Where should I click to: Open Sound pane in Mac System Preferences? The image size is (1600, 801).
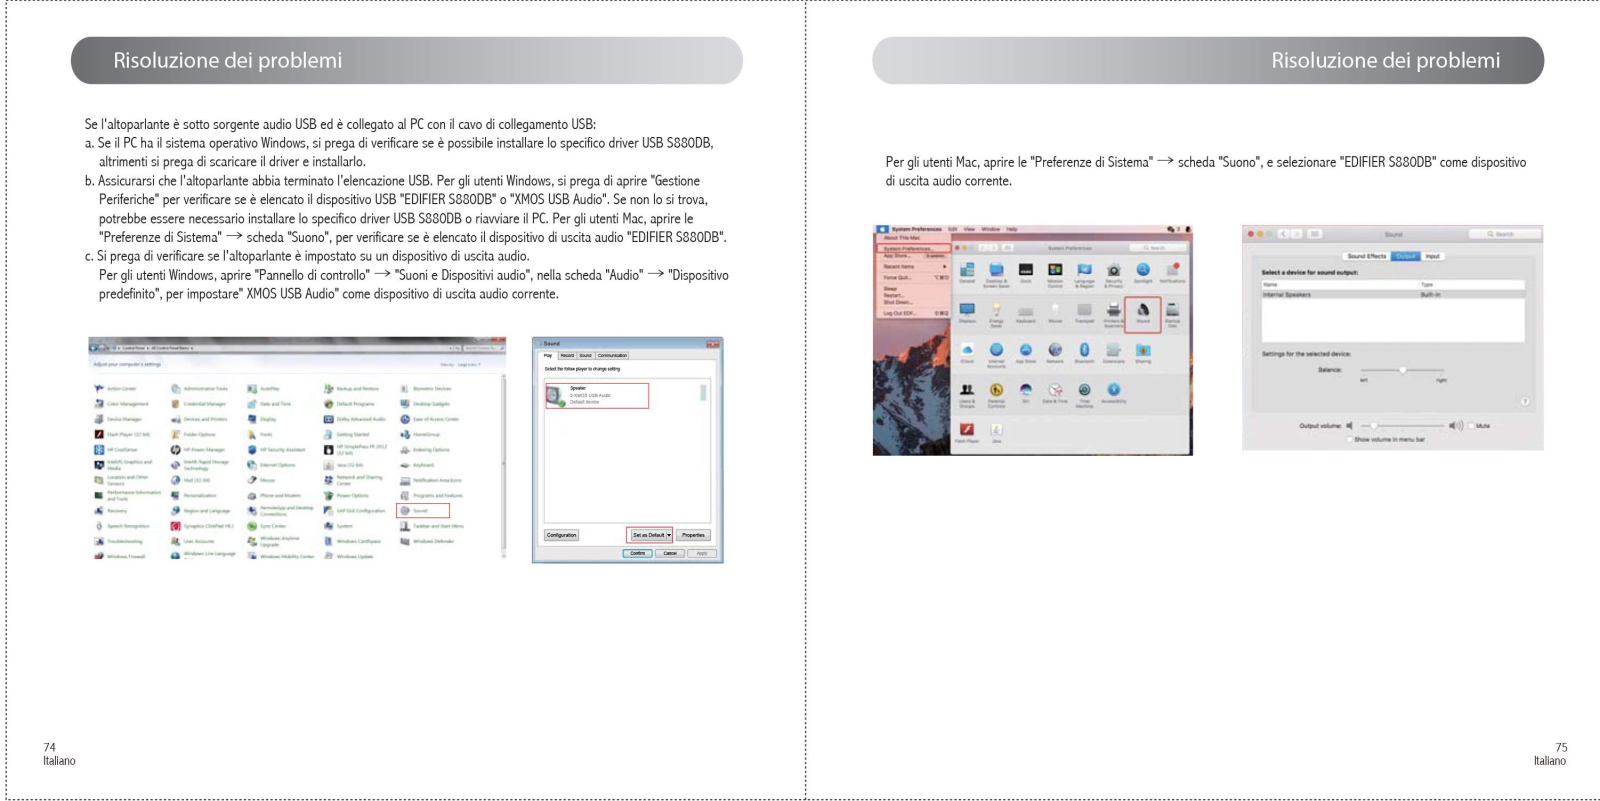pos(1143,313)
